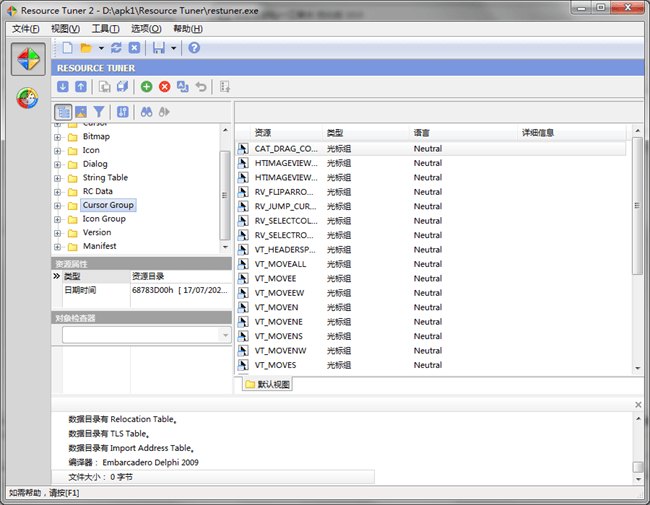Open the 工具(T) menu
The height and width of the screenshot is (505, 650).
[106, 28]
